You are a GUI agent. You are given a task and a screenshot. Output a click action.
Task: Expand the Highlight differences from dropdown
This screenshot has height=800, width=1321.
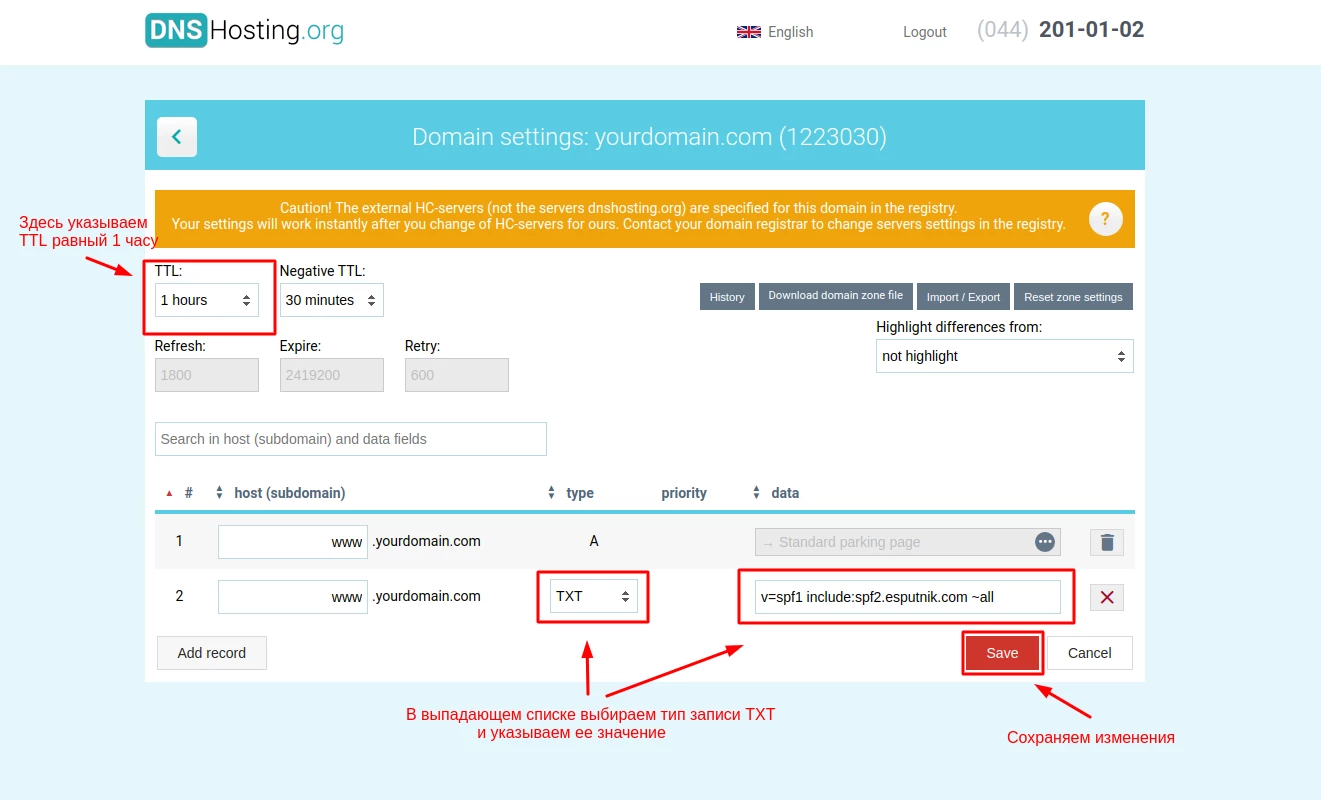[x=1004, y=356]
